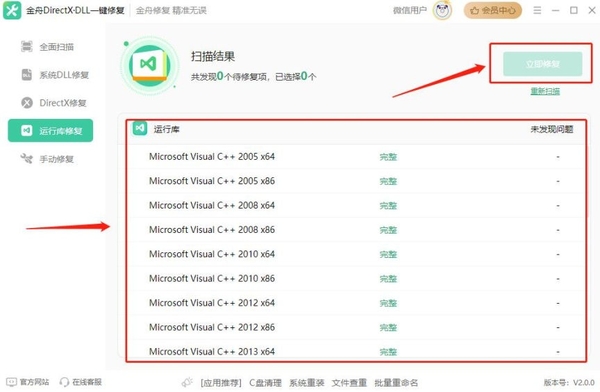Open 系统DLL修复 sidebar icon

(27, 75)
